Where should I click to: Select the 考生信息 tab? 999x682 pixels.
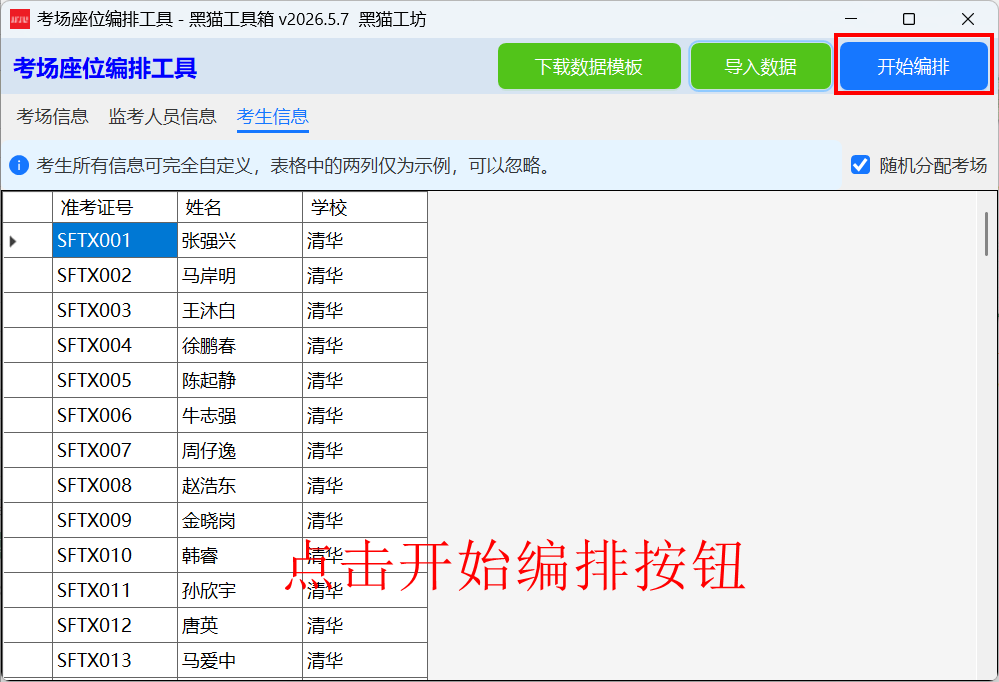[x=273, y=117]
